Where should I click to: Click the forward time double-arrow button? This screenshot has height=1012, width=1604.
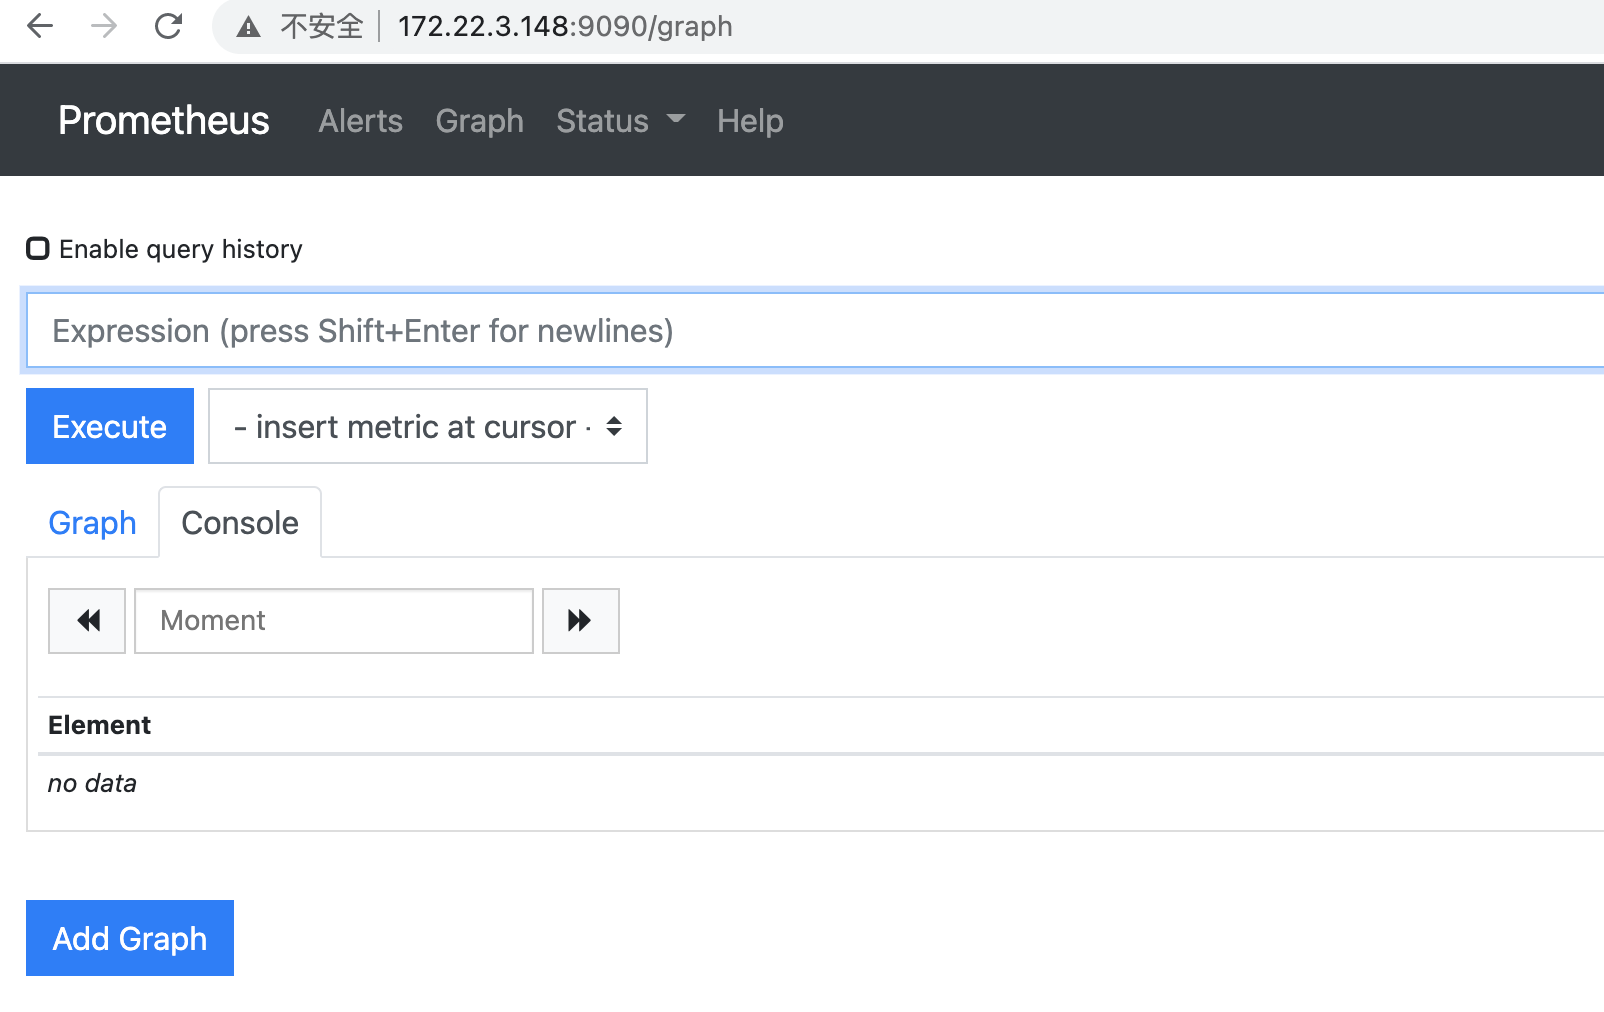point(581,621)
